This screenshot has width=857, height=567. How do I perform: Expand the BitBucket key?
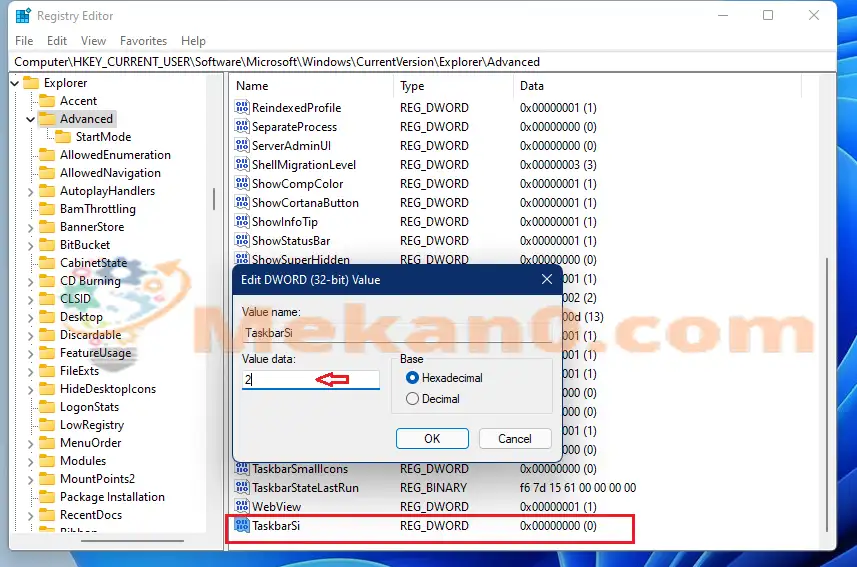[31, 245]
